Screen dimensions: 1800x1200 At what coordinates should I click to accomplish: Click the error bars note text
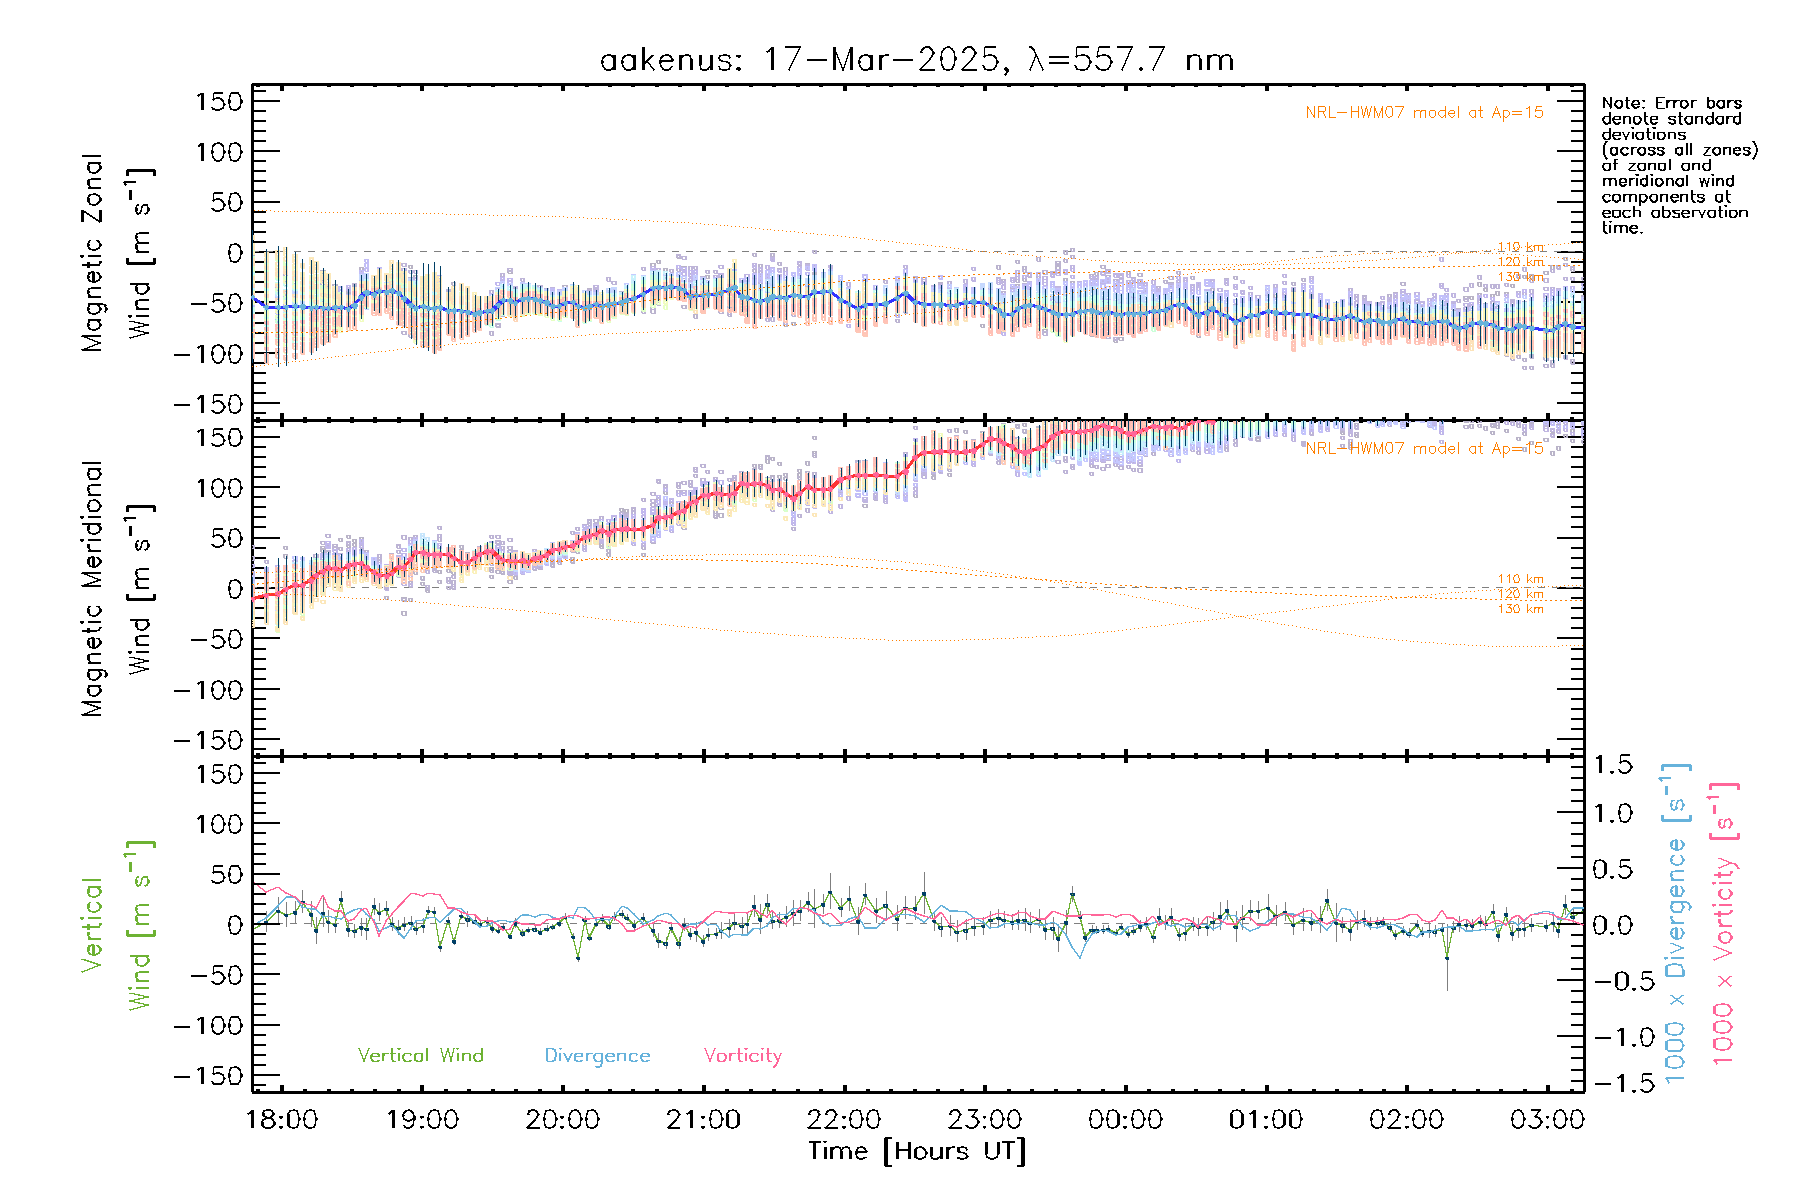pyautogui.click(x=1678, y=165)
